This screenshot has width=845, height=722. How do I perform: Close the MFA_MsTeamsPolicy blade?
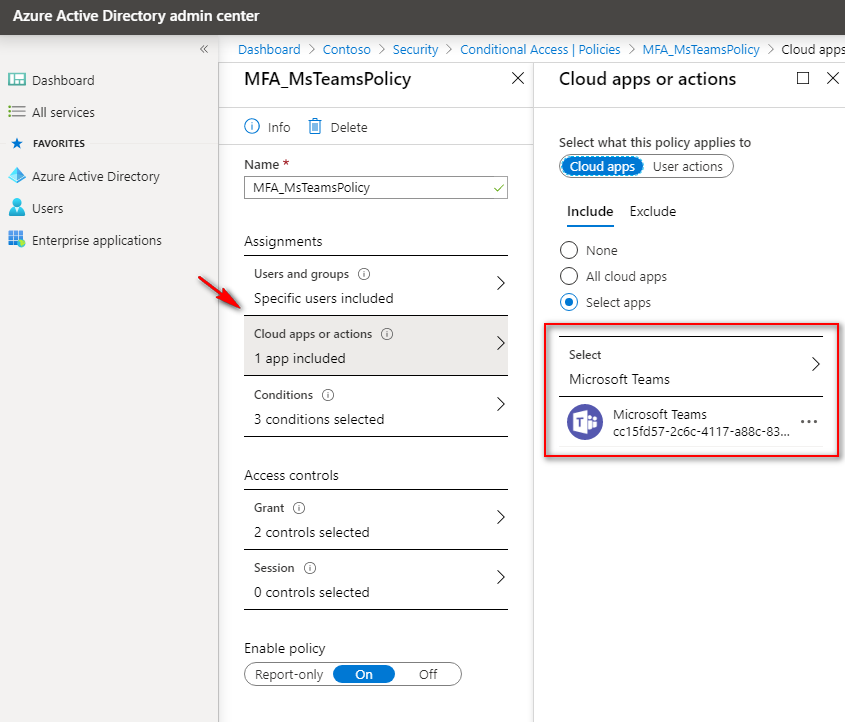click(518, 79)
